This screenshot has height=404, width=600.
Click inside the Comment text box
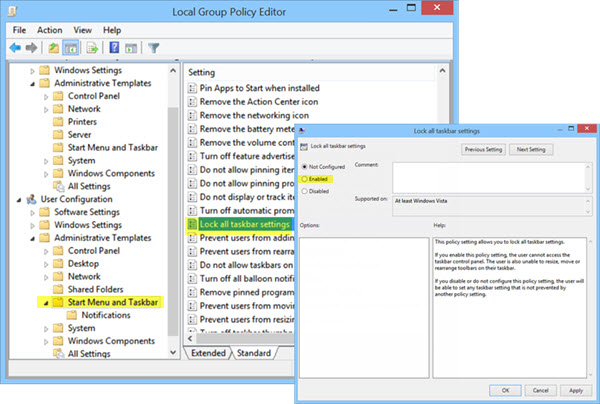tap(489, 178)
